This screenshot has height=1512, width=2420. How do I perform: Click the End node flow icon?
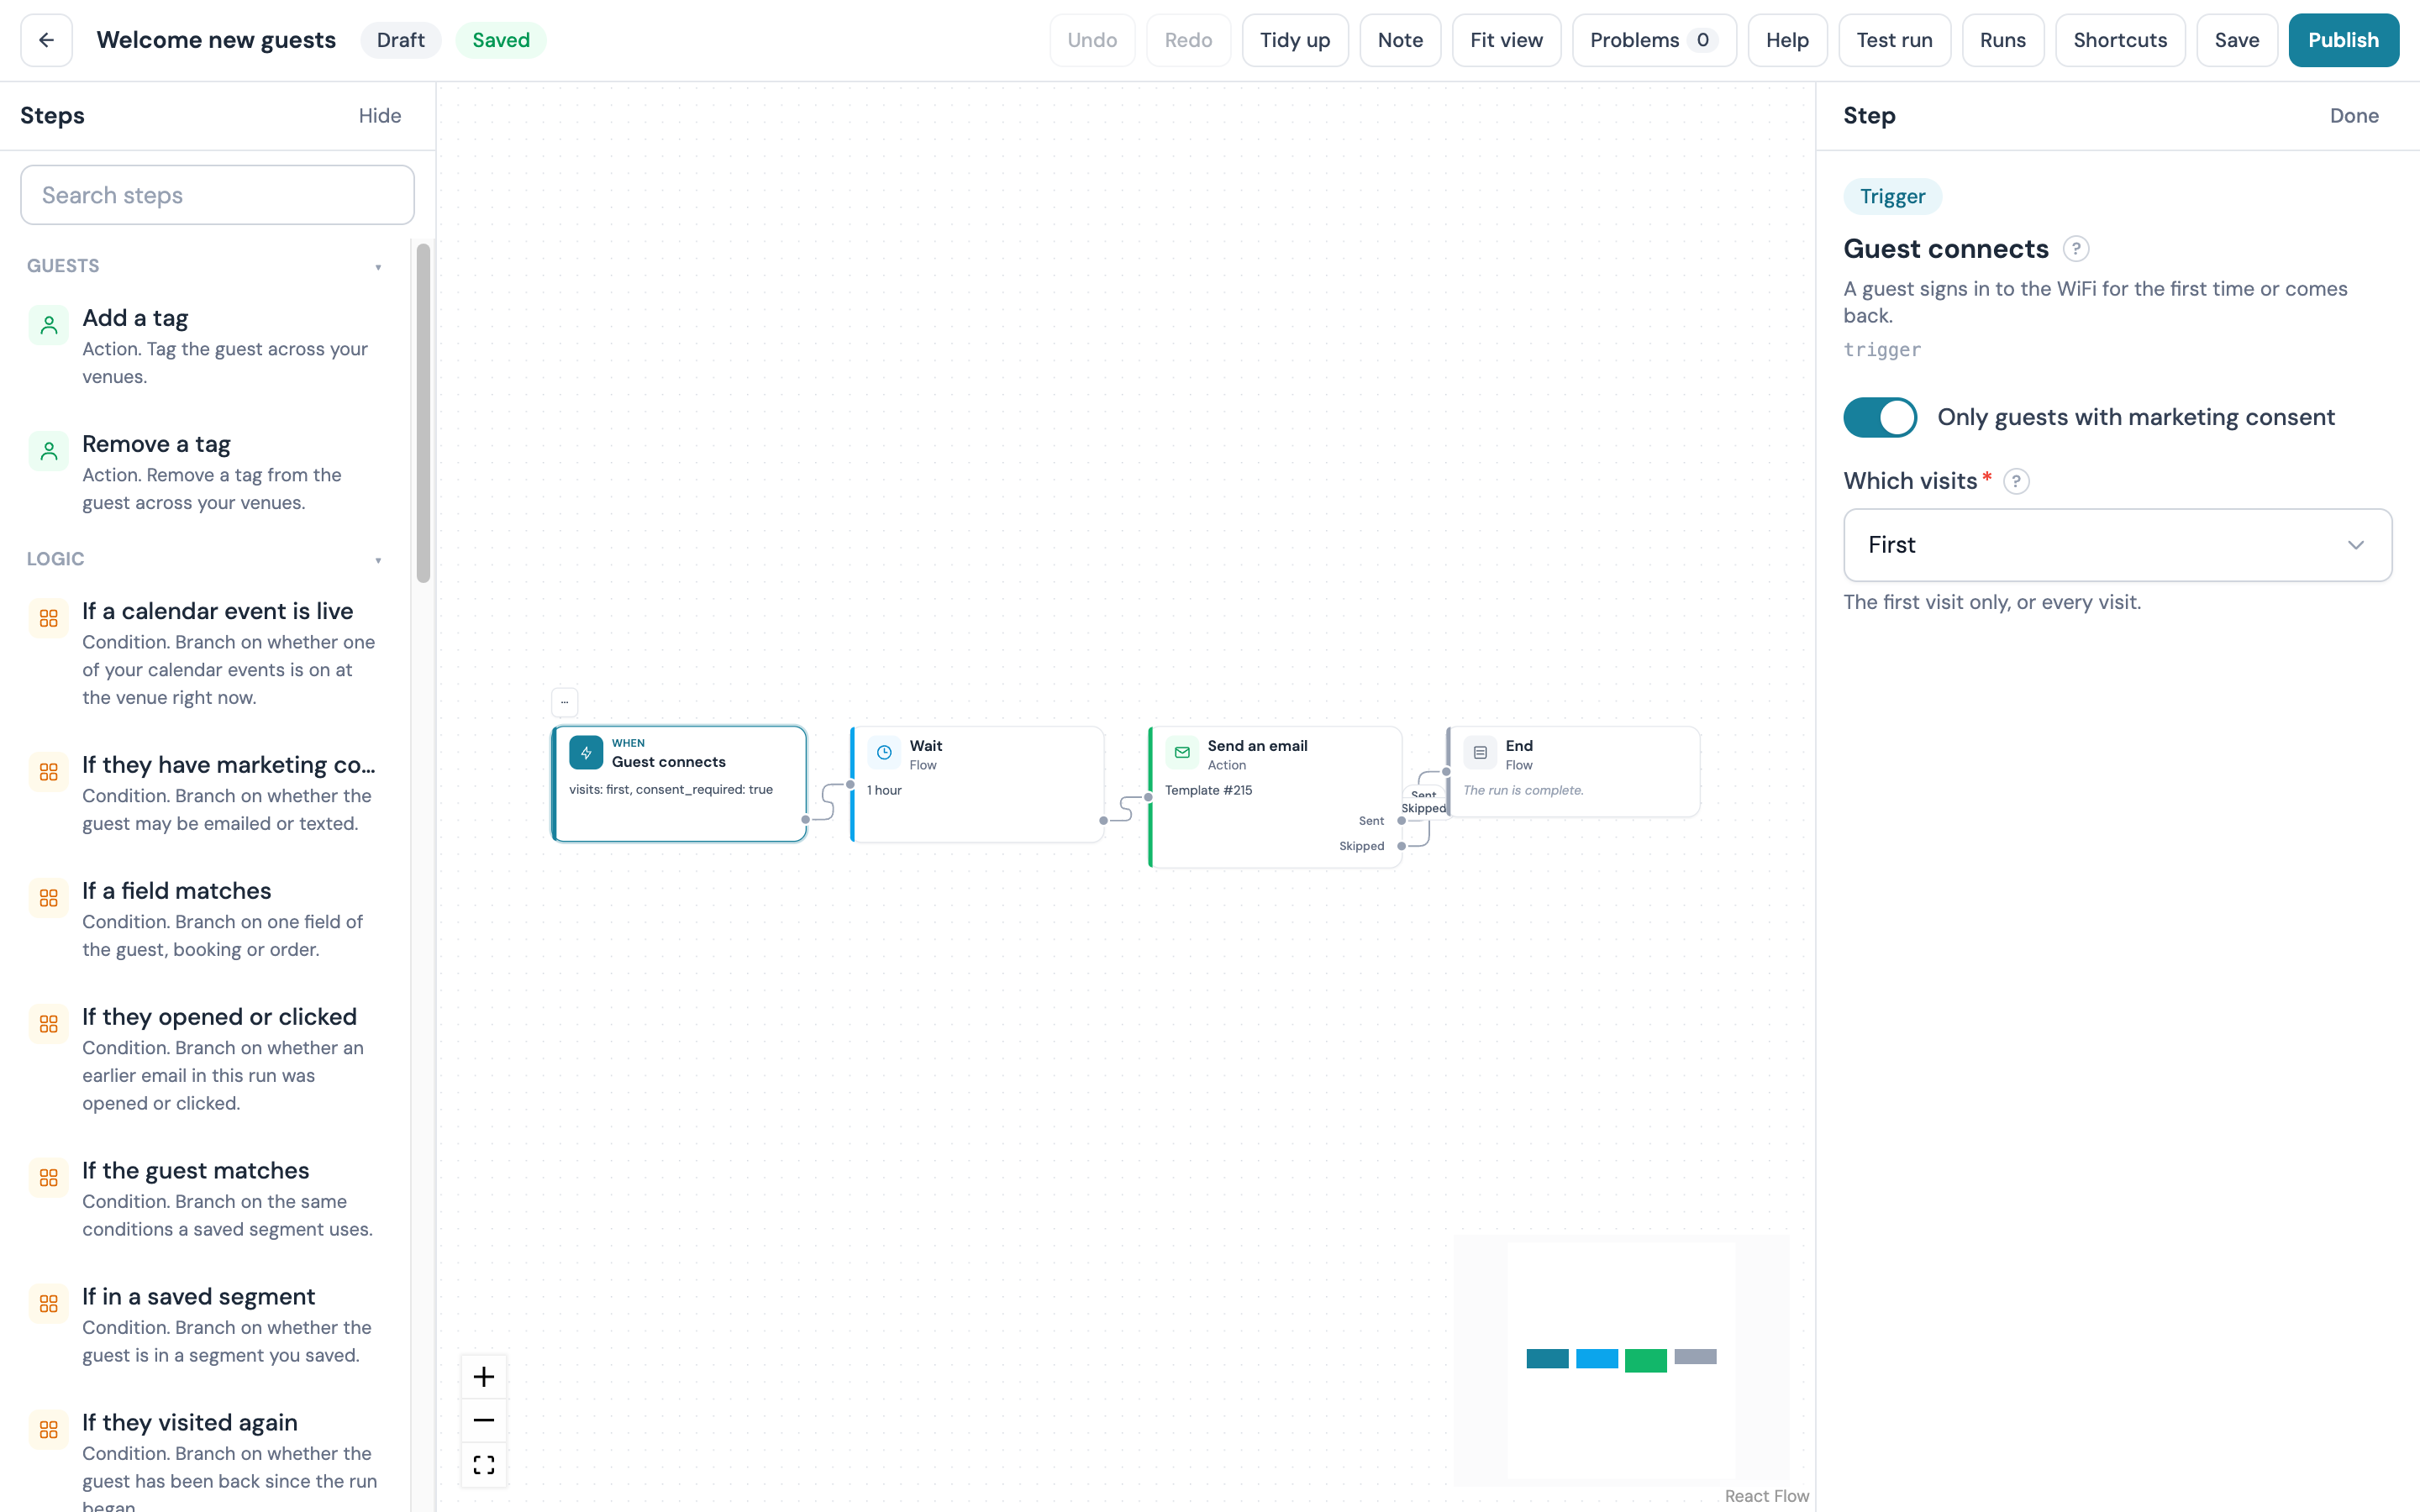click(x=1480, y=752)
